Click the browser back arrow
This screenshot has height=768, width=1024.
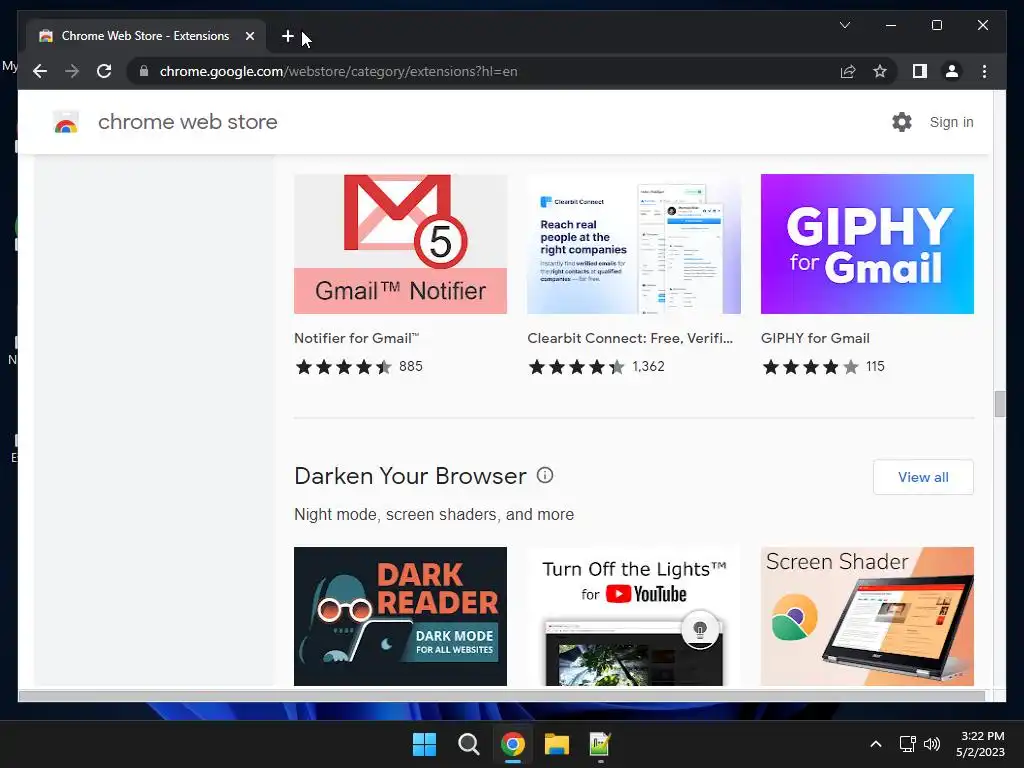(x=40, y=71)
